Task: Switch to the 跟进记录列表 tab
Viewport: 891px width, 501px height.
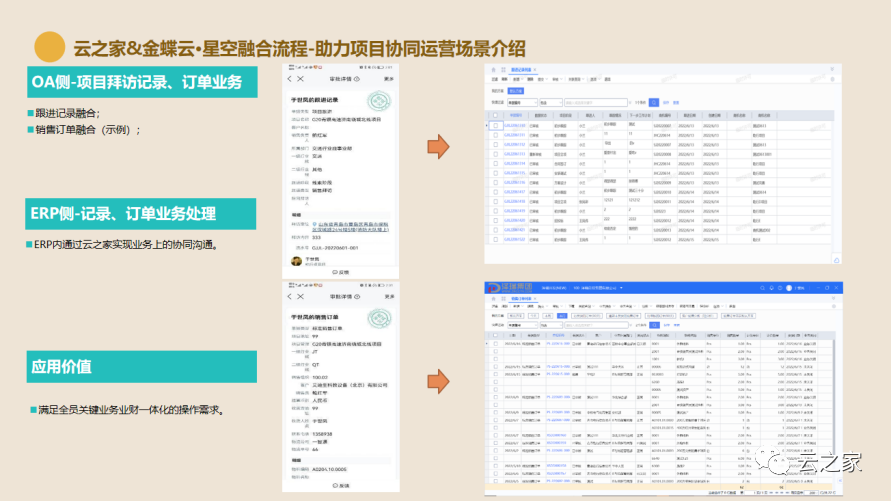Action: pyautogui.click(x=521, y=70)
